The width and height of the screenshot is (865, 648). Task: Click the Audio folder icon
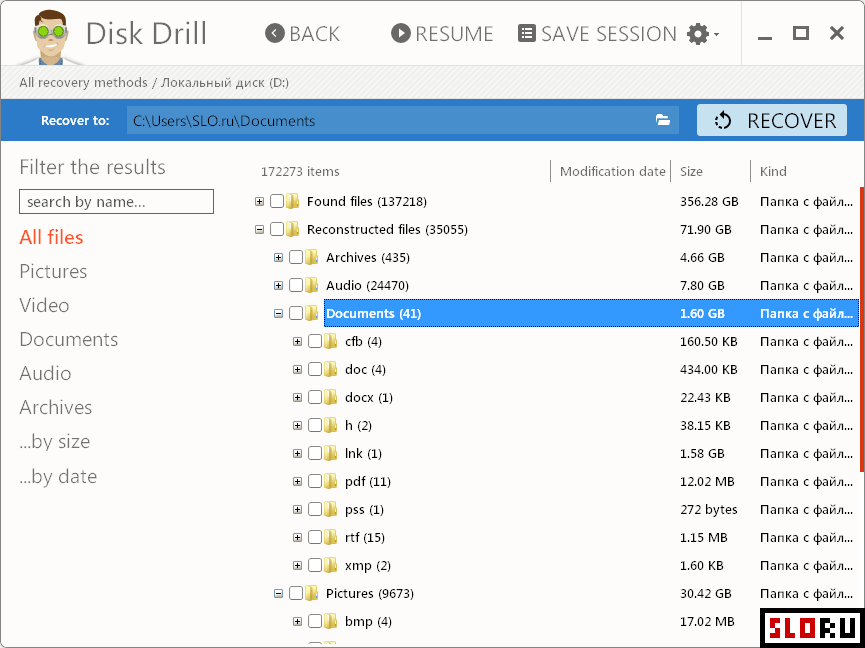312,285
